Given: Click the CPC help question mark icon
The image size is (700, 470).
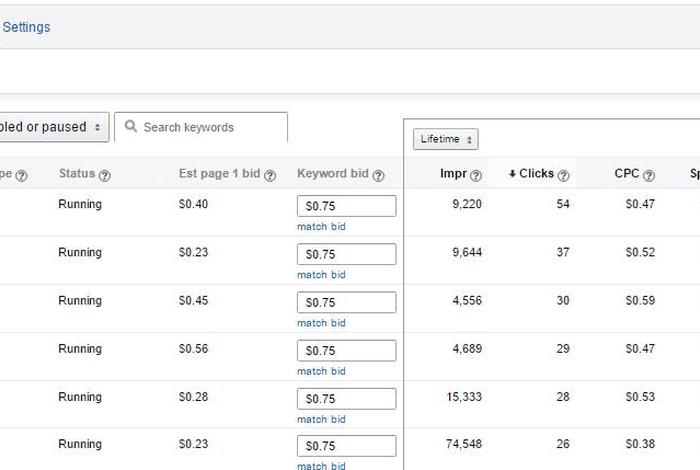Looking at the screenshot, I should pos(649,175).
